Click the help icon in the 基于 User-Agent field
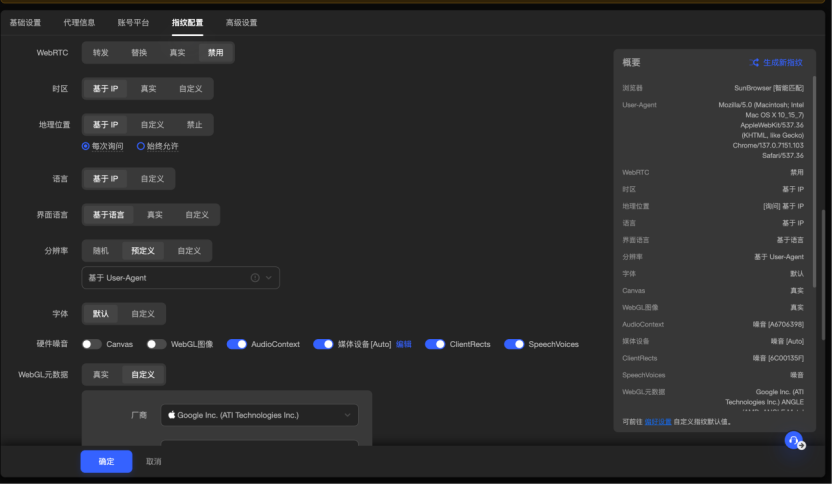The height and width of the screenshot is (484, 832). [x=255, y=278]
